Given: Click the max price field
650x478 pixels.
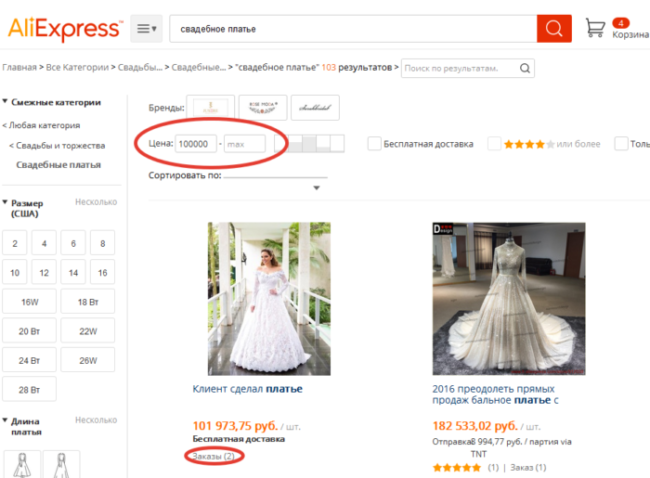Looking at the screenshot, I should click(x=245, y=144).
